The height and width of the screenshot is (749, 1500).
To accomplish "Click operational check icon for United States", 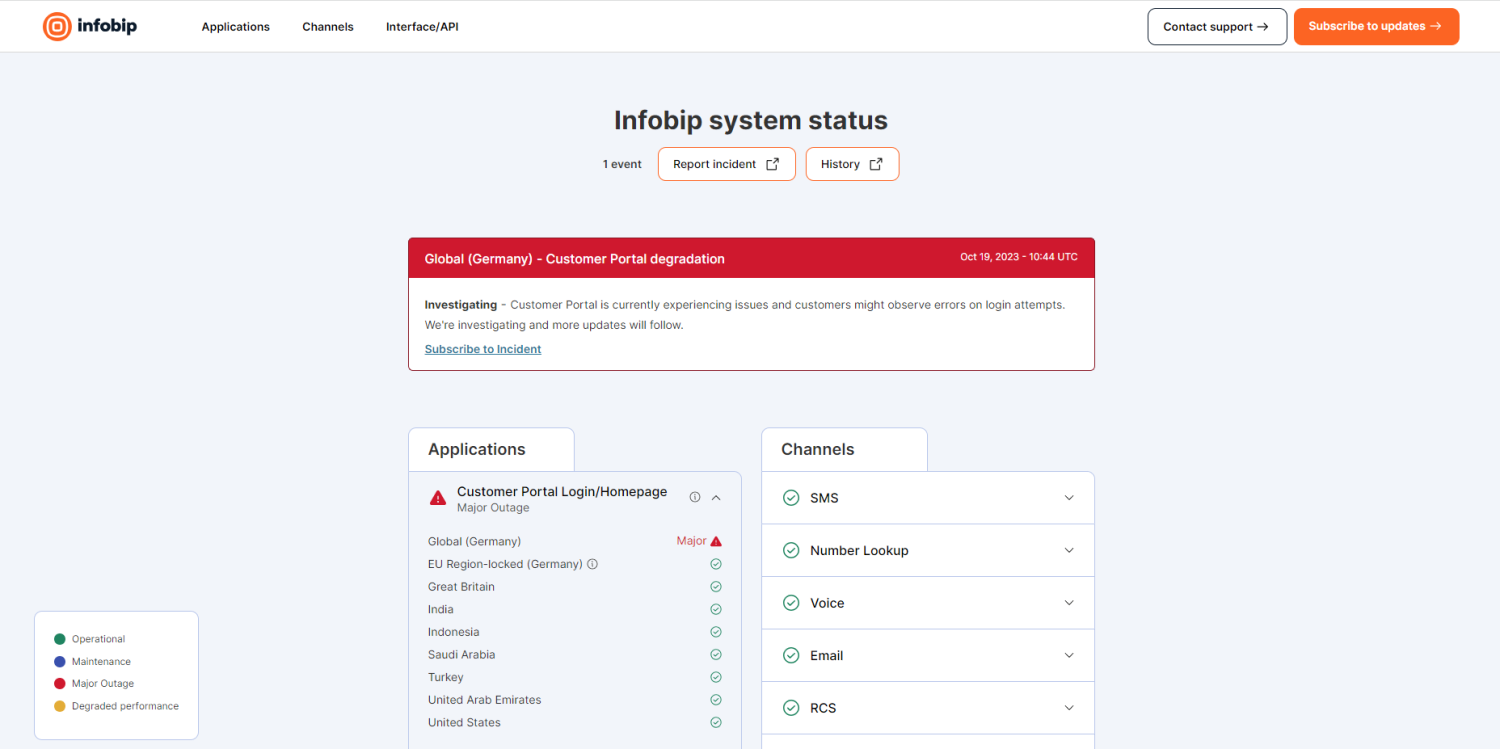I will [716, 722].
